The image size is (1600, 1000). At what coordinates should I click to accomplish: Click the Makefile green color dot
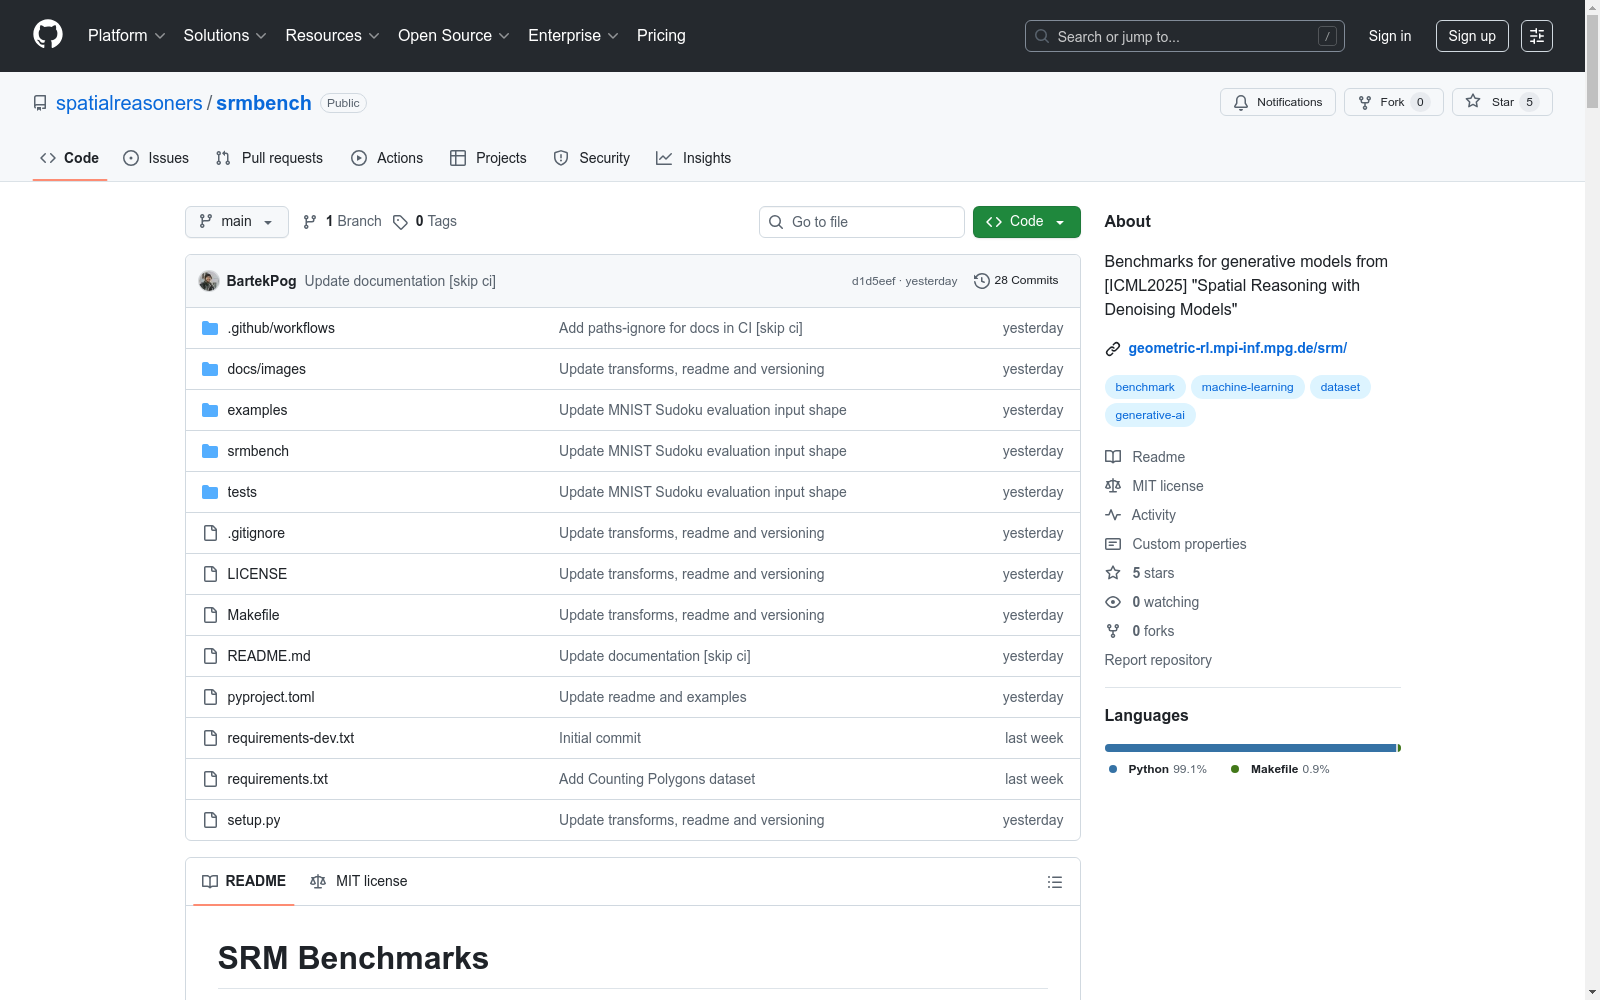[x=1235, y=769]
